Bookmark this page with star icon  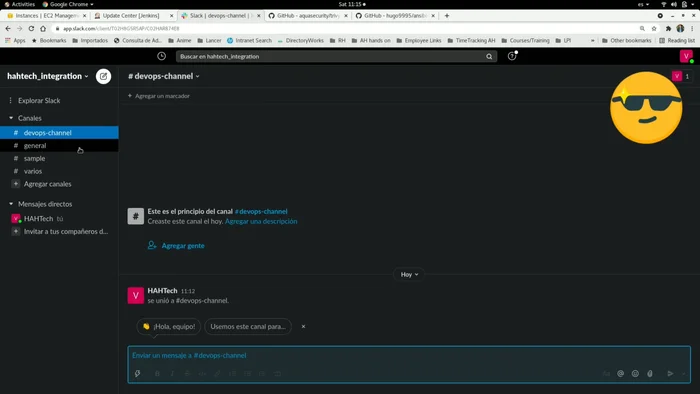click(654, 28)
